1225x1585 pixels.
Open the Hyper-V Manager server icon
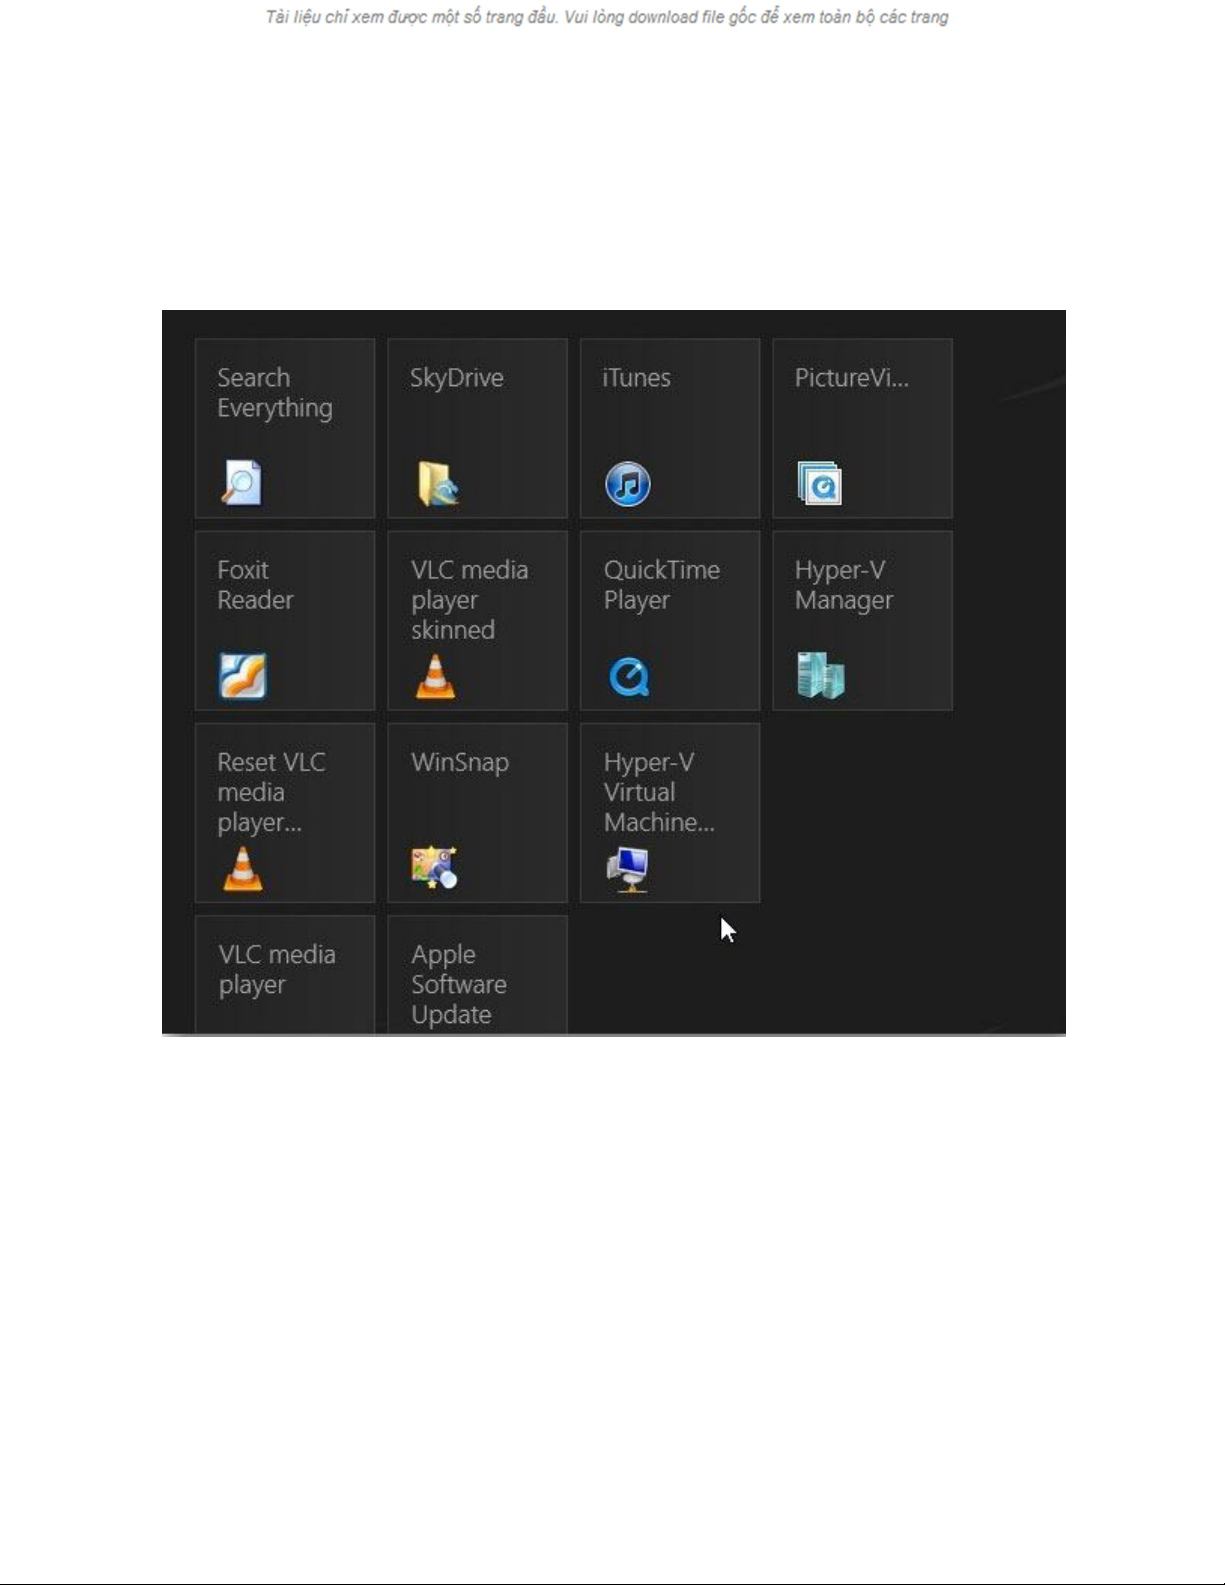click(x=820, y=675)
